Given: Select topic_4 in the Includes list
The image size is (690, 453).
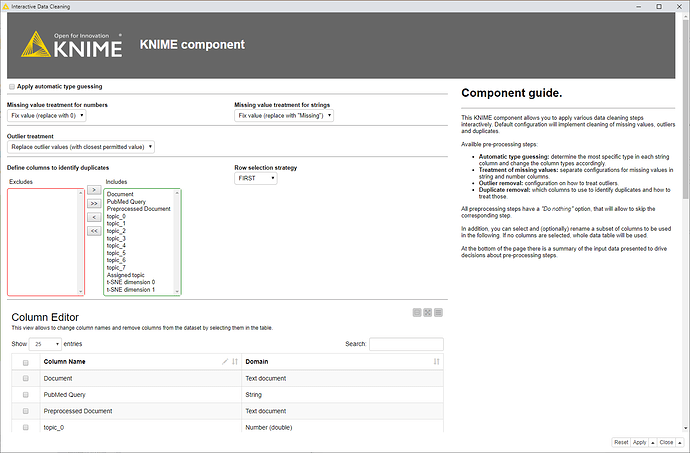Looking at the screenshot, I should [x=116, y=246].
